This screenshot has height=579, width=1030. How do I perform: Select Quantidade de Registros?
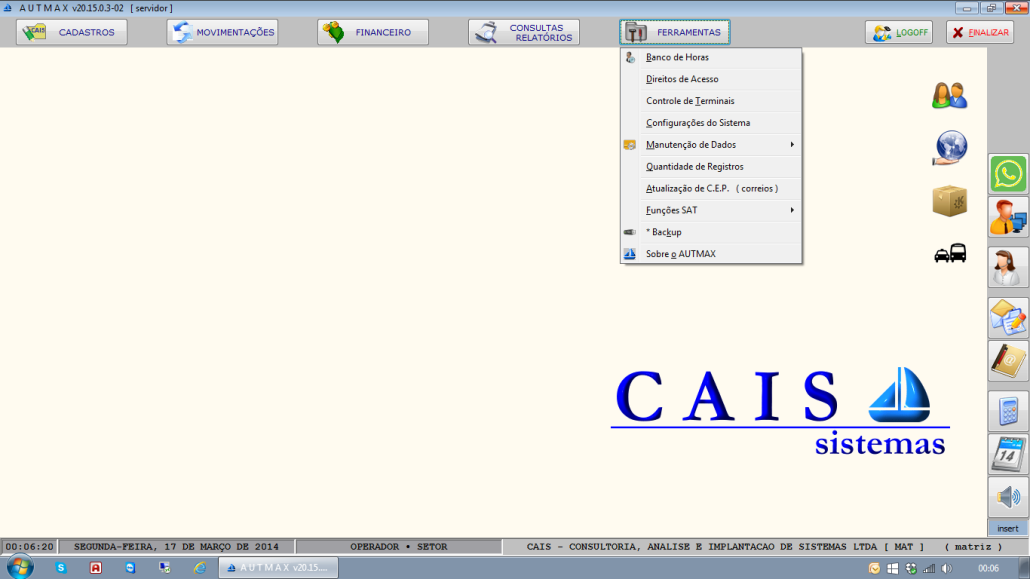click(711, 166)
